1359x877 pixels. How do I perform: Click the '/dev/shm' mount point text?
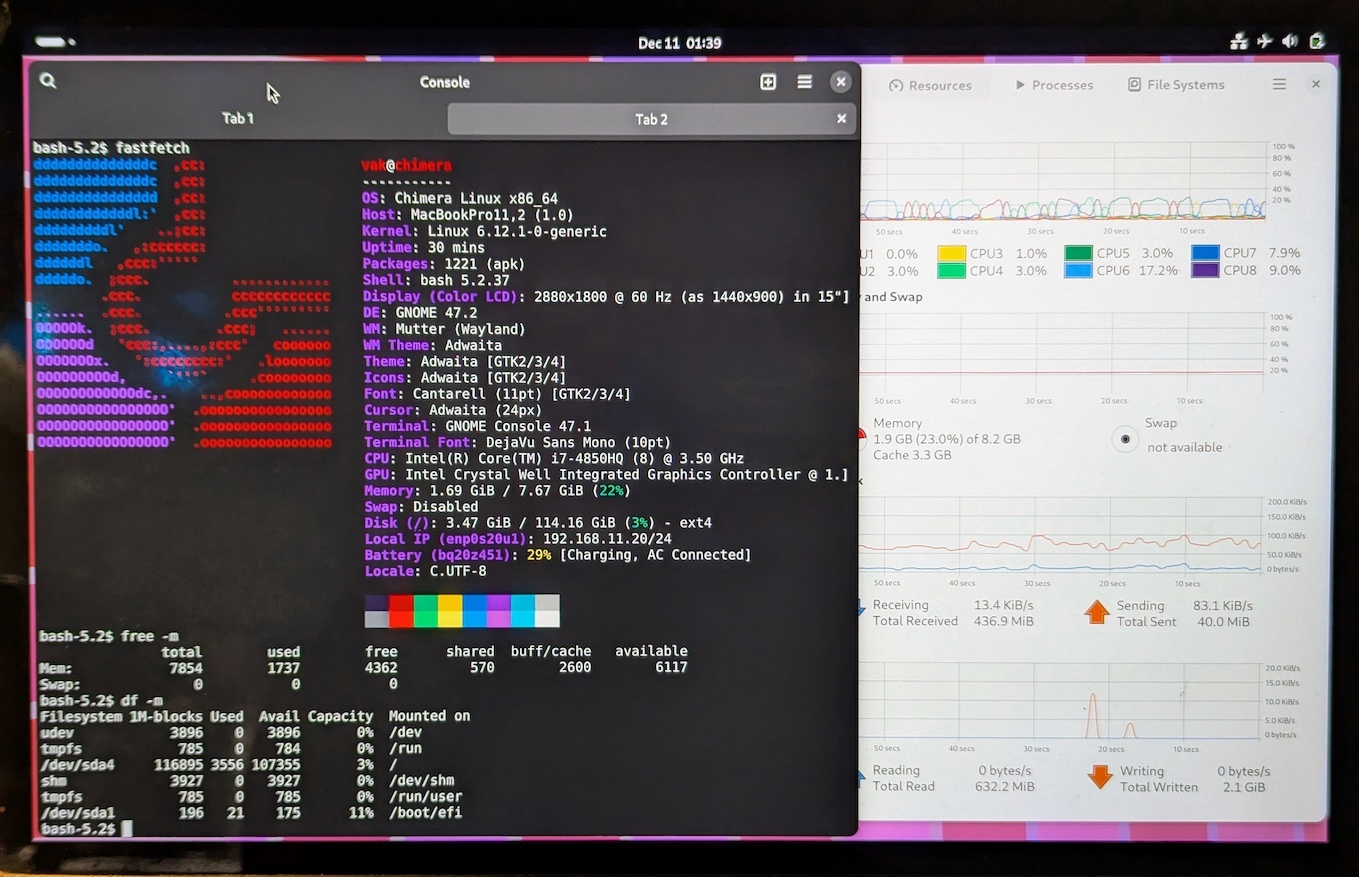click(421, 781)
